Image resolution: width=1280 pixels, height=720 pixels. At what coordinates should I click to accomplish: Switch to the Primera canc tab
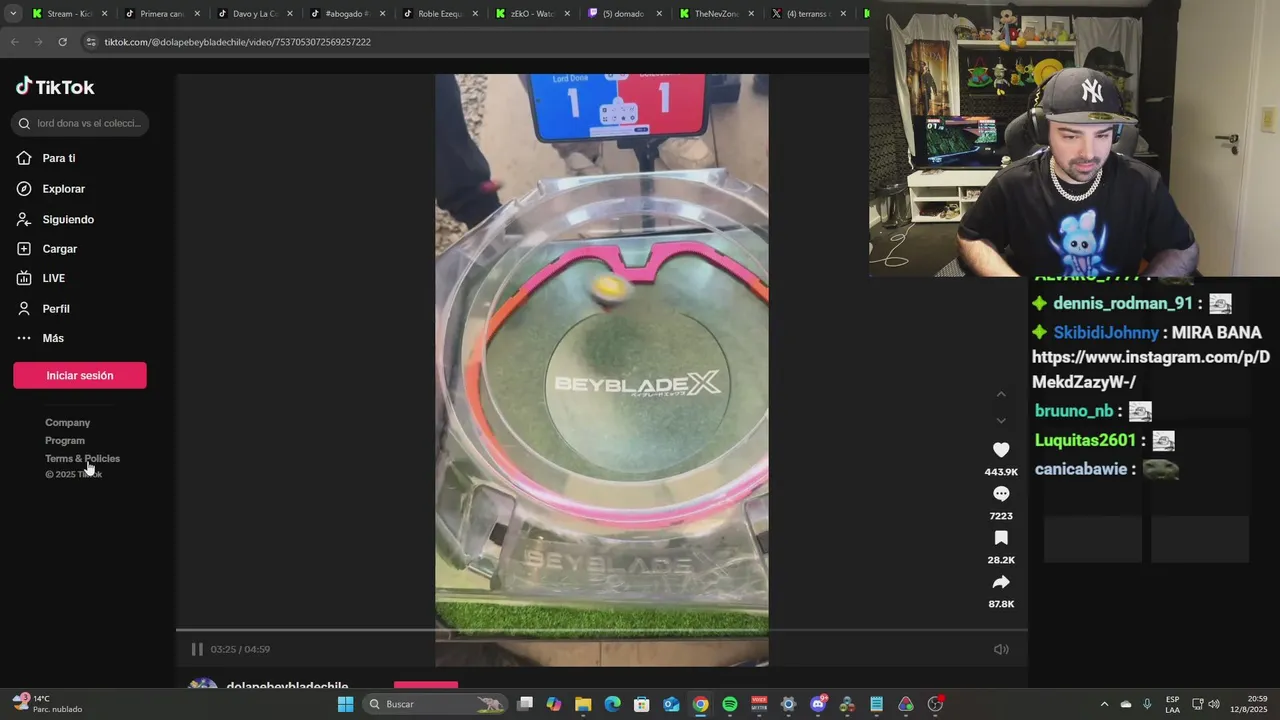162,14
